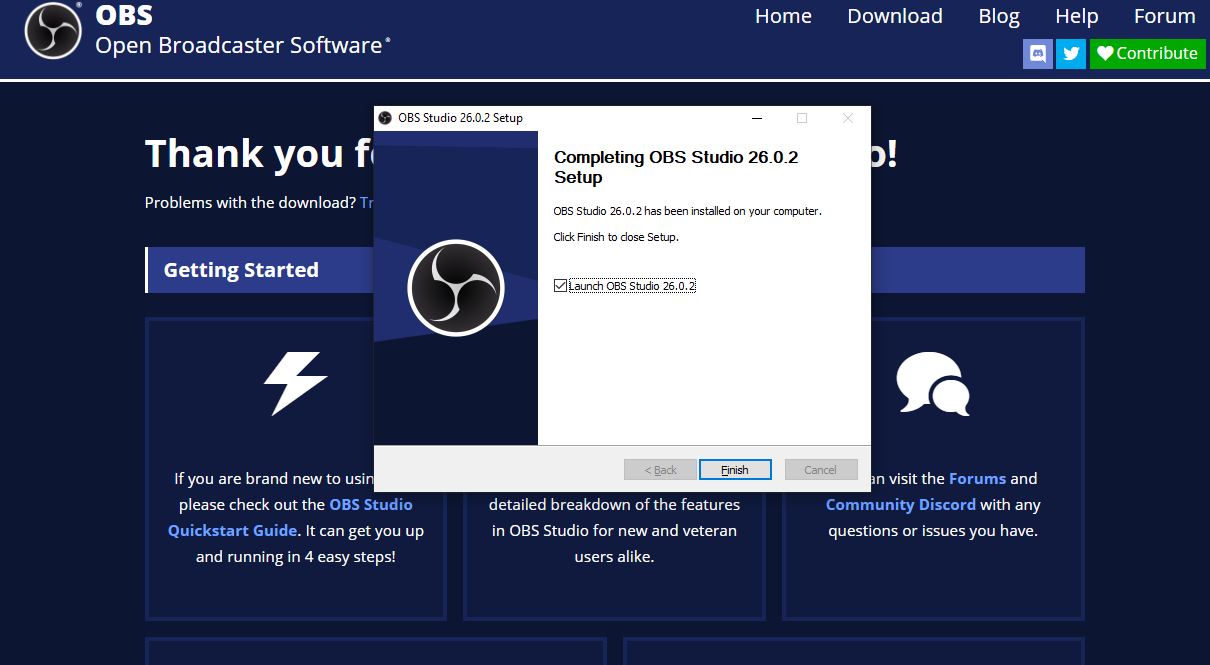1210x665 pixels.
Task: Open the Help menu item
Action: coord(1077,16)
